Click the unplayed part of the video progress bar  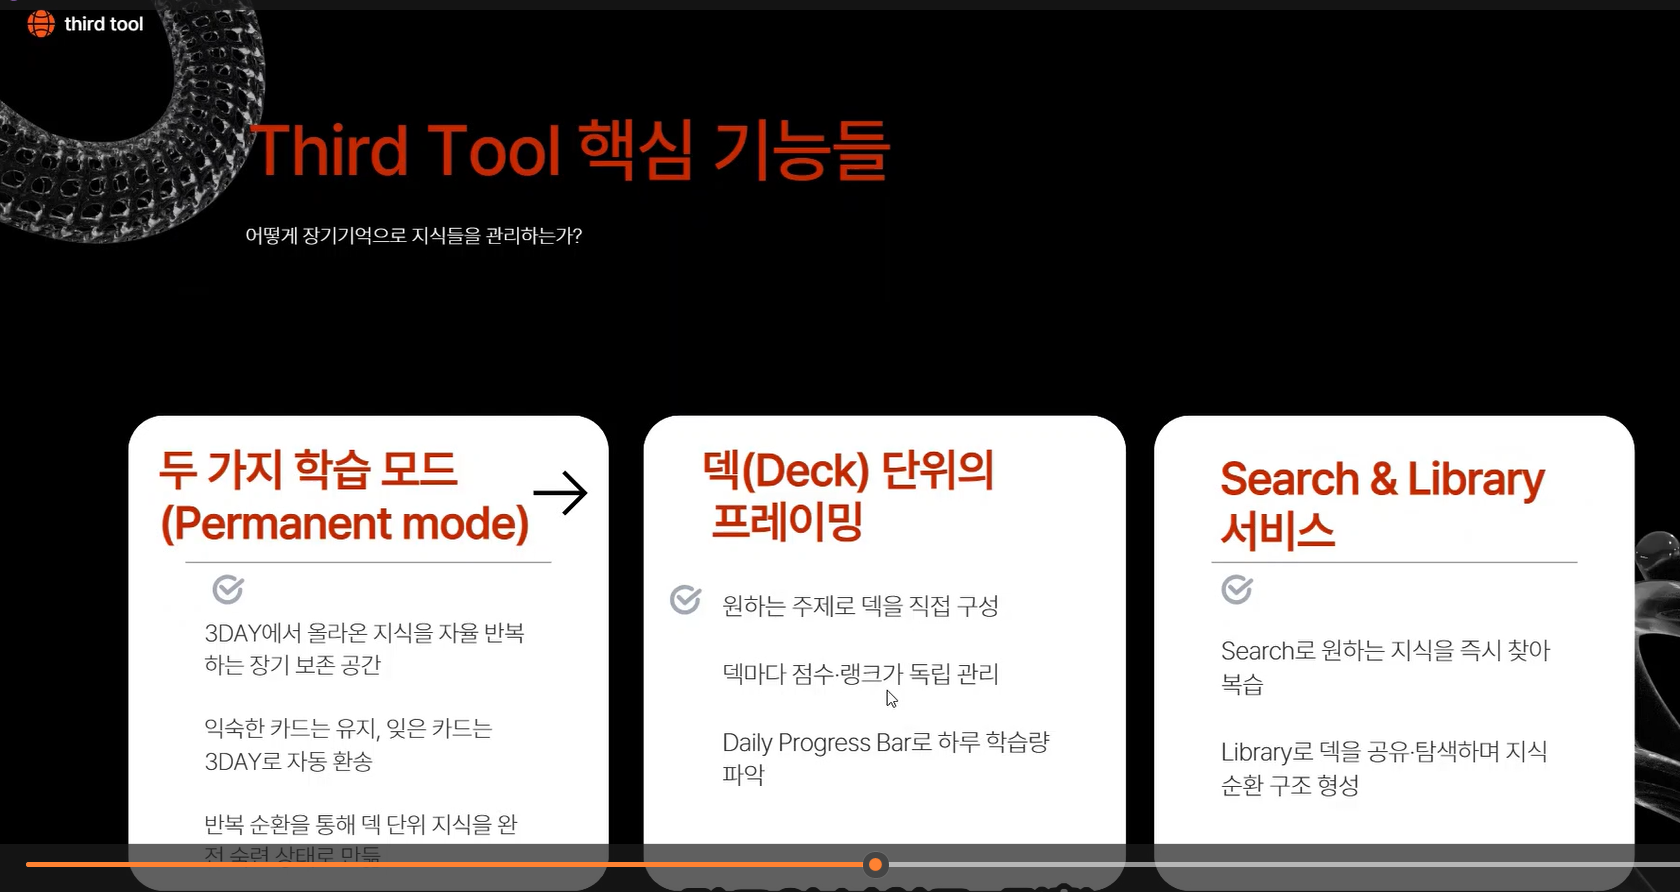click(1283, 864)
